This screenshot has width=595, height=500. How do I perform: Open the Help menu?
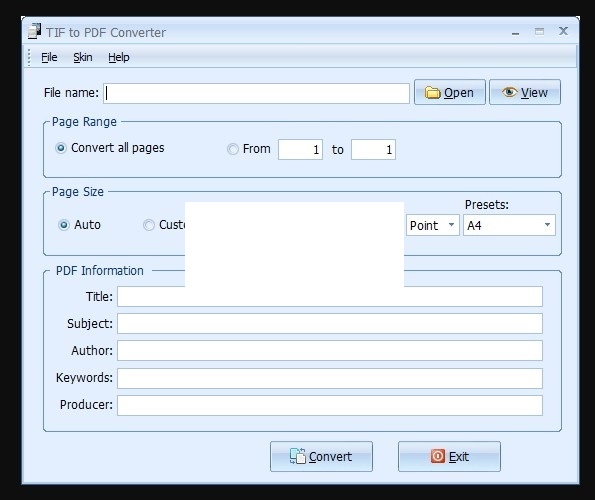(x=119, y=57)
